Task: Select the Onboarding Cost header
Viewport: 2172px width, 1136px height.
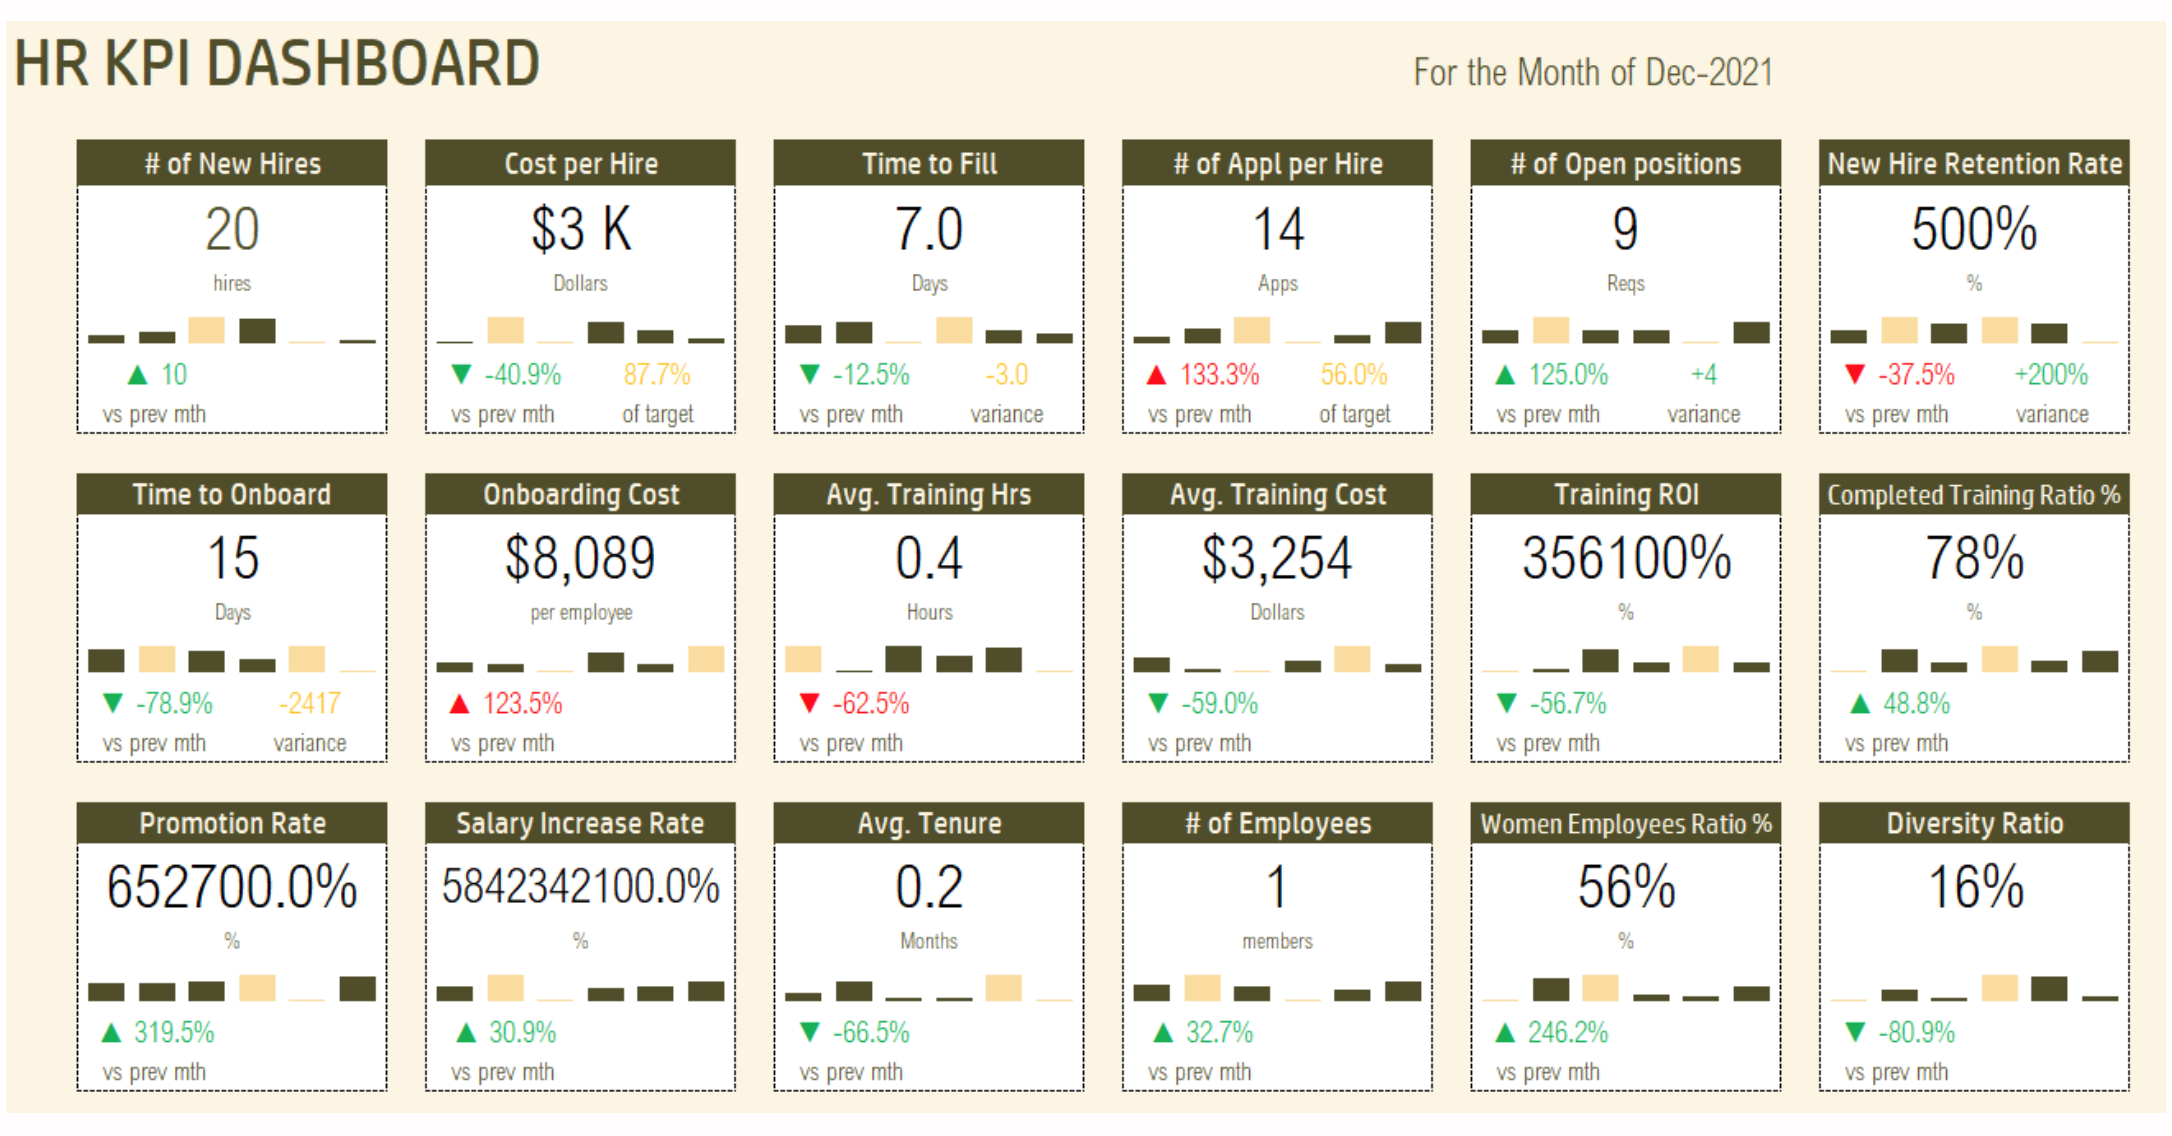Action: point(580,494)
